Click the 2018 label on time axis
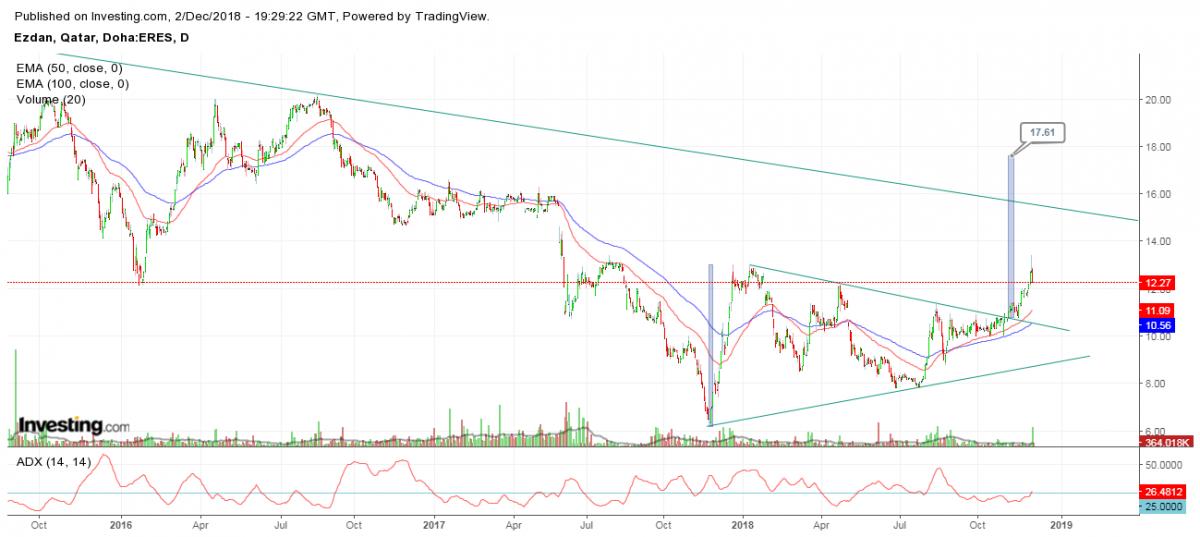 click(743, 524)
